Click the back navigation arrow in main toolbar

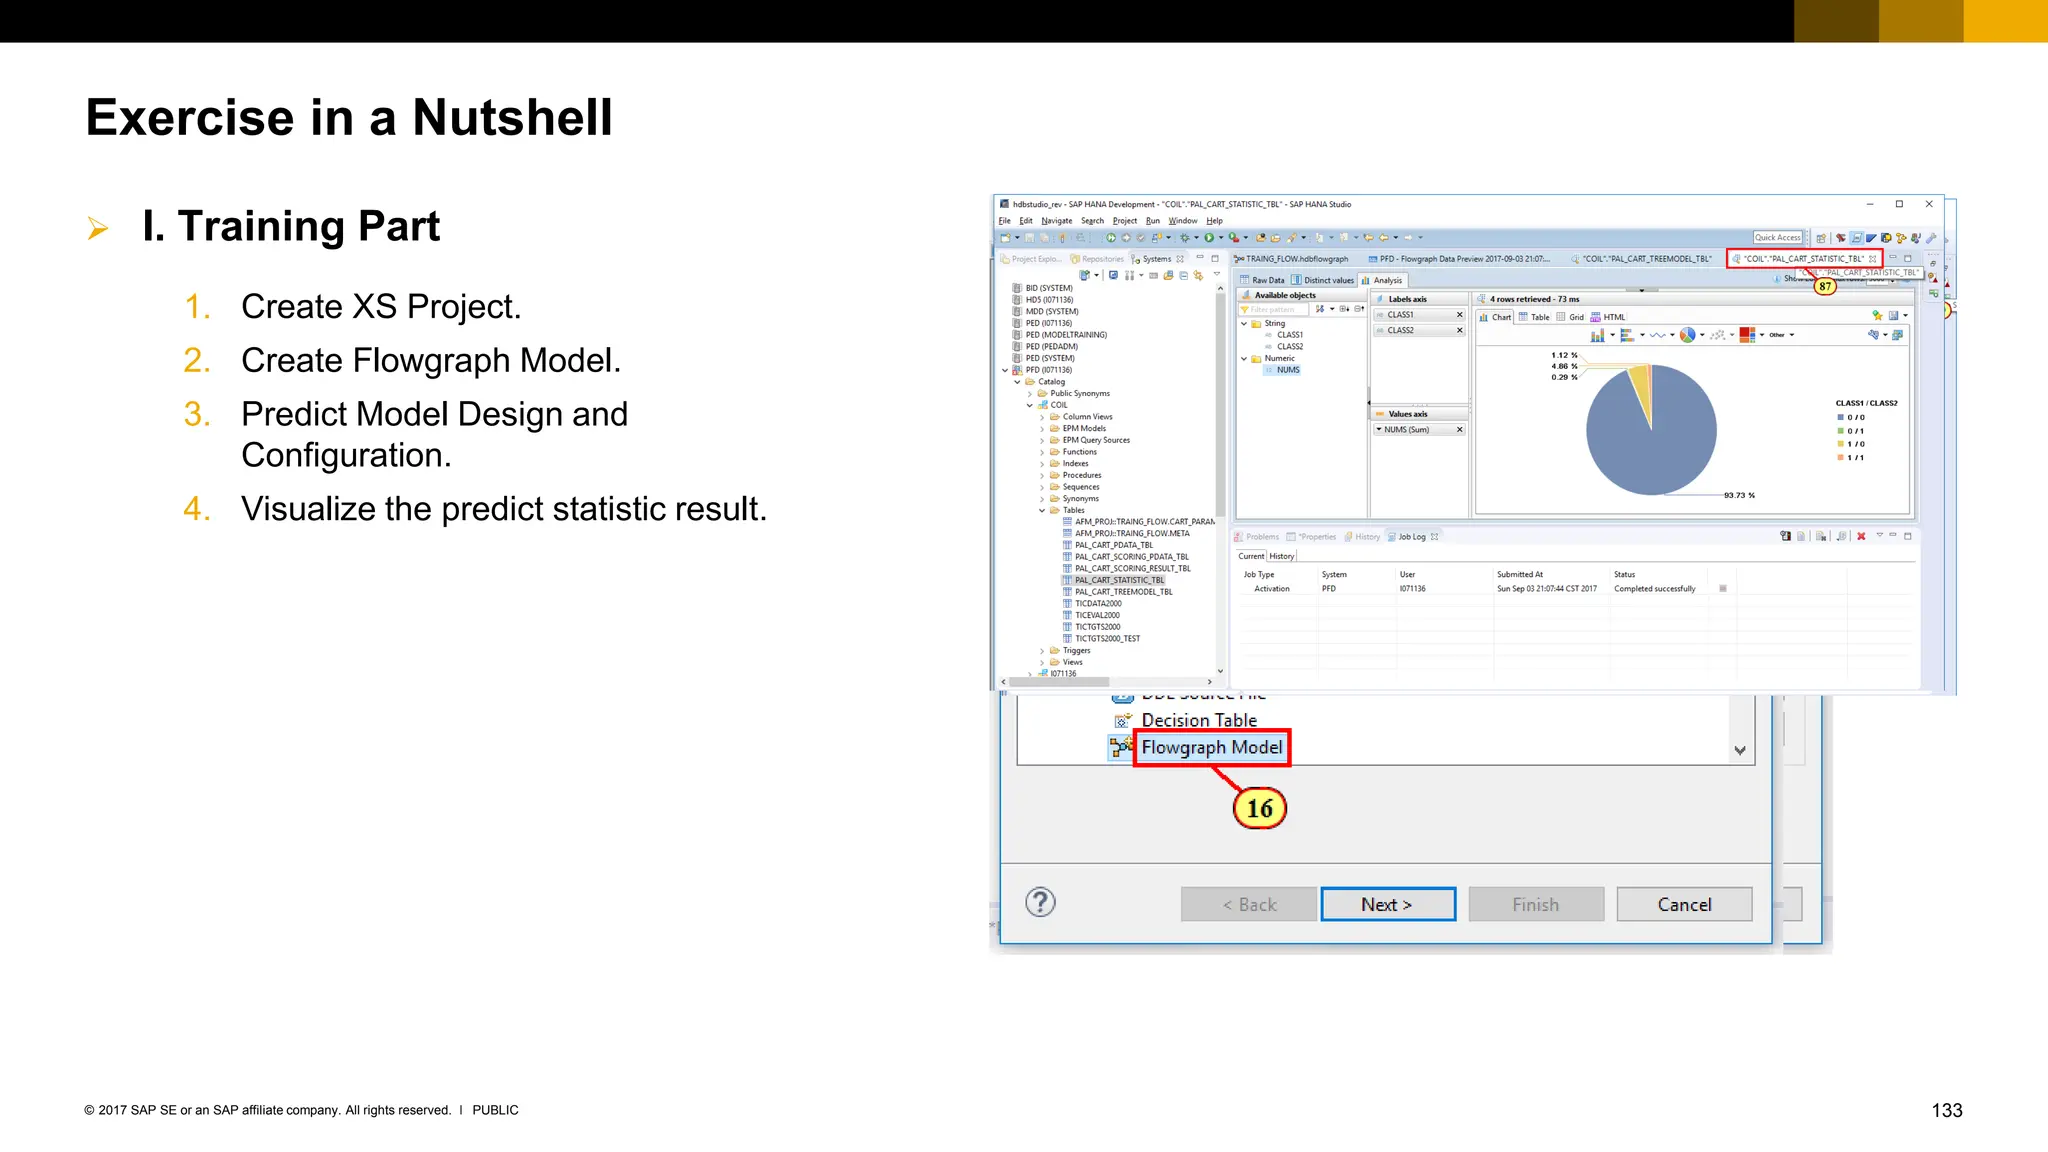point(1384,238)
